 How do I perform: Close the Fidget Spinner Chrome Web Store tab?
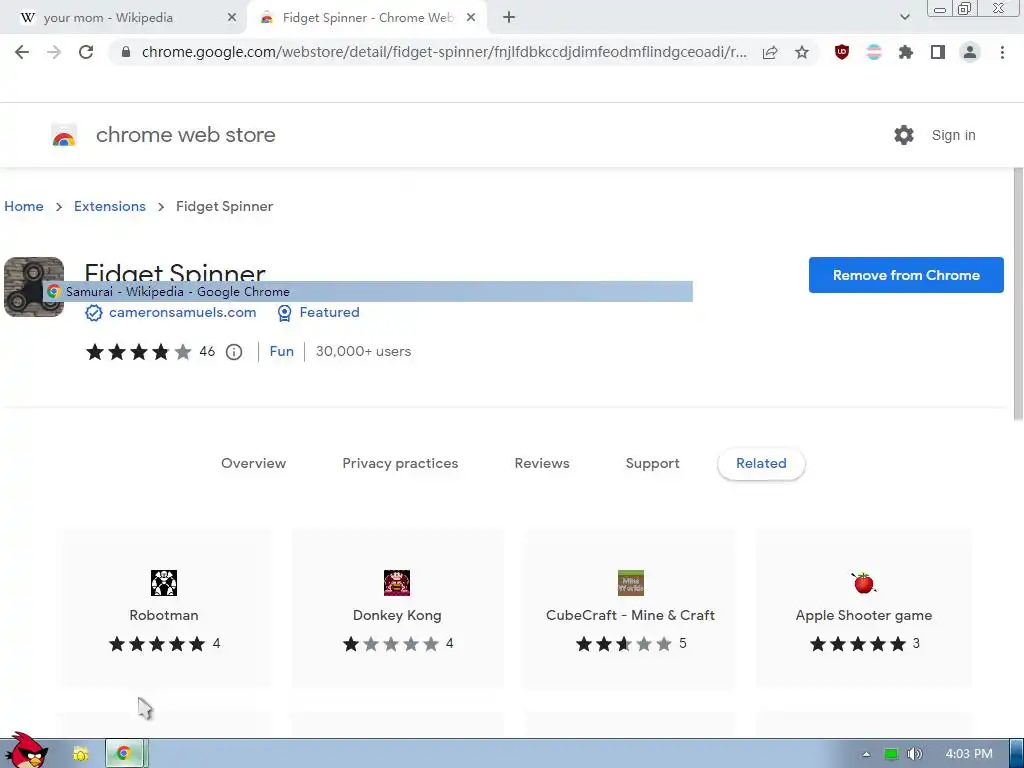tap(471, 18)
